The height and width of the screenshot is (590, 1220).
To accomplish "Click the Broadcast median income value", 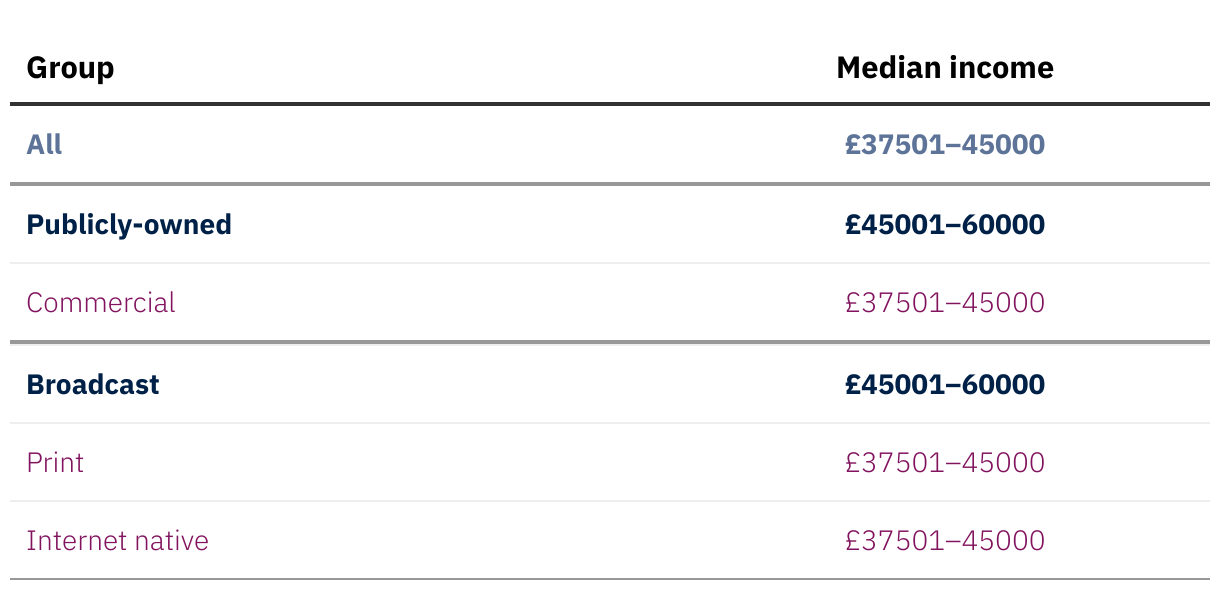I will point(944,385).
